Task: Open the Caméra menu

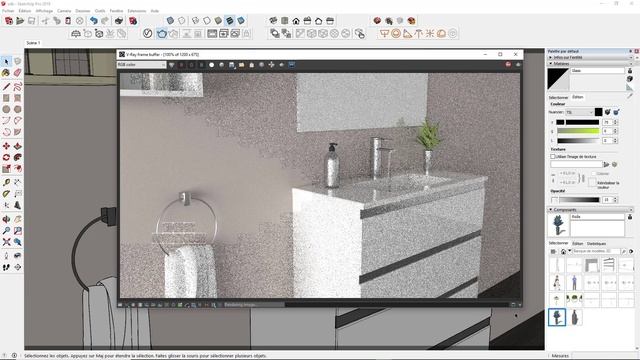Action: [64, 11]
